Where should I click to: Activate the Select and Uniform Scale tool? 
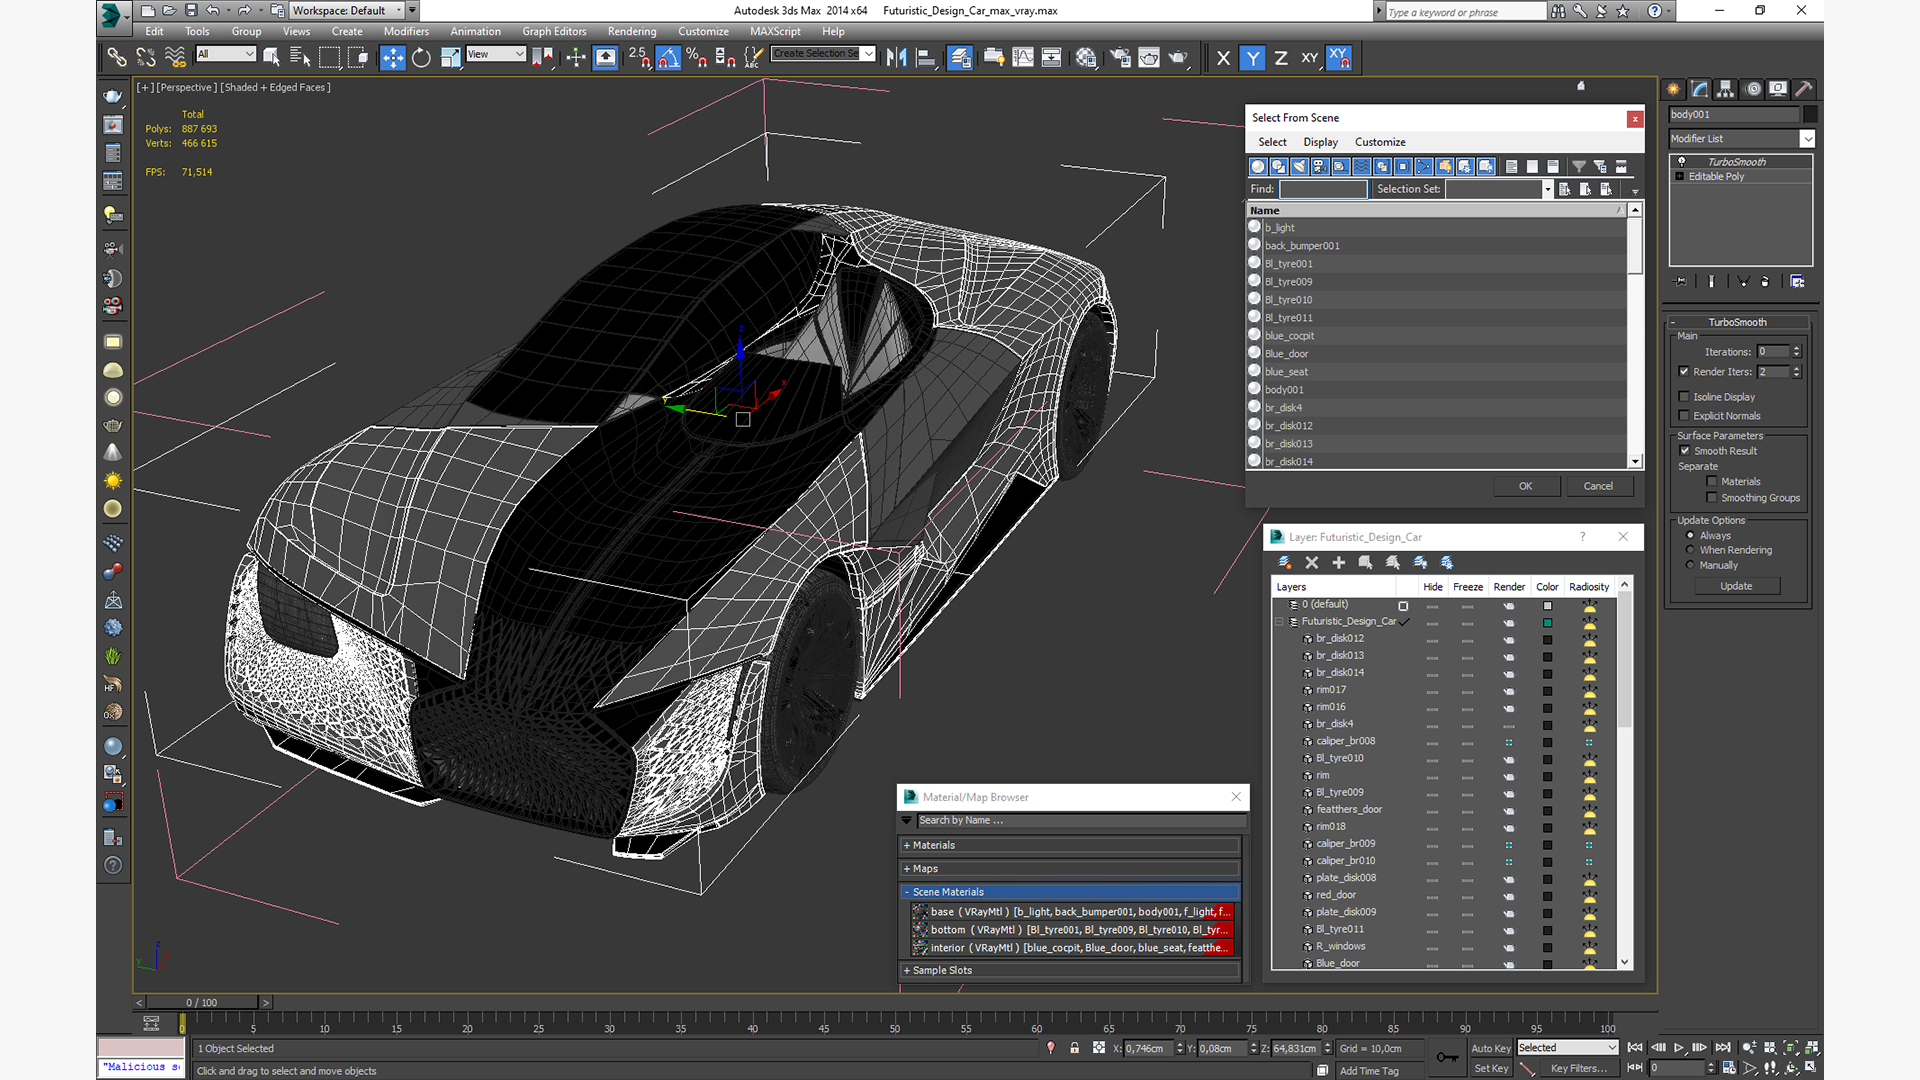click(450, 57)
